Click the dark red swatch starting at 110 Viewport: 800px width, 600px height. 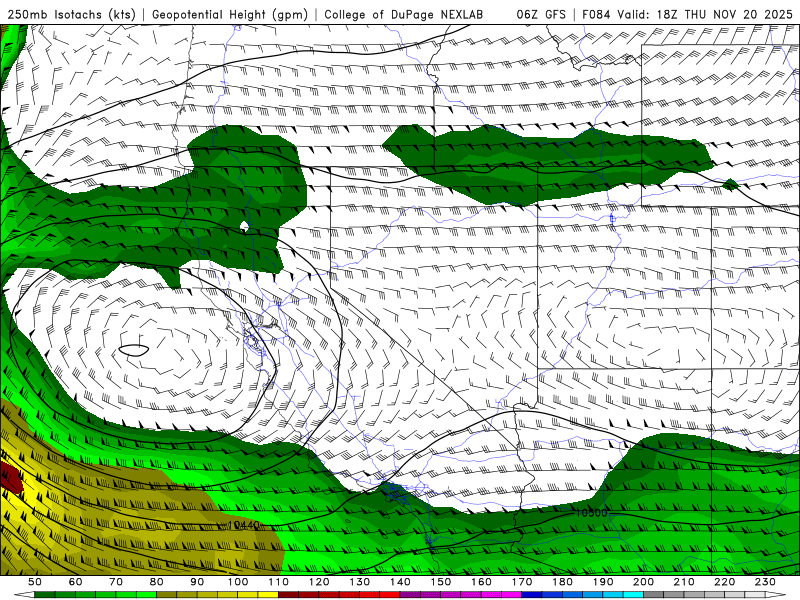(x=289, y=595)
